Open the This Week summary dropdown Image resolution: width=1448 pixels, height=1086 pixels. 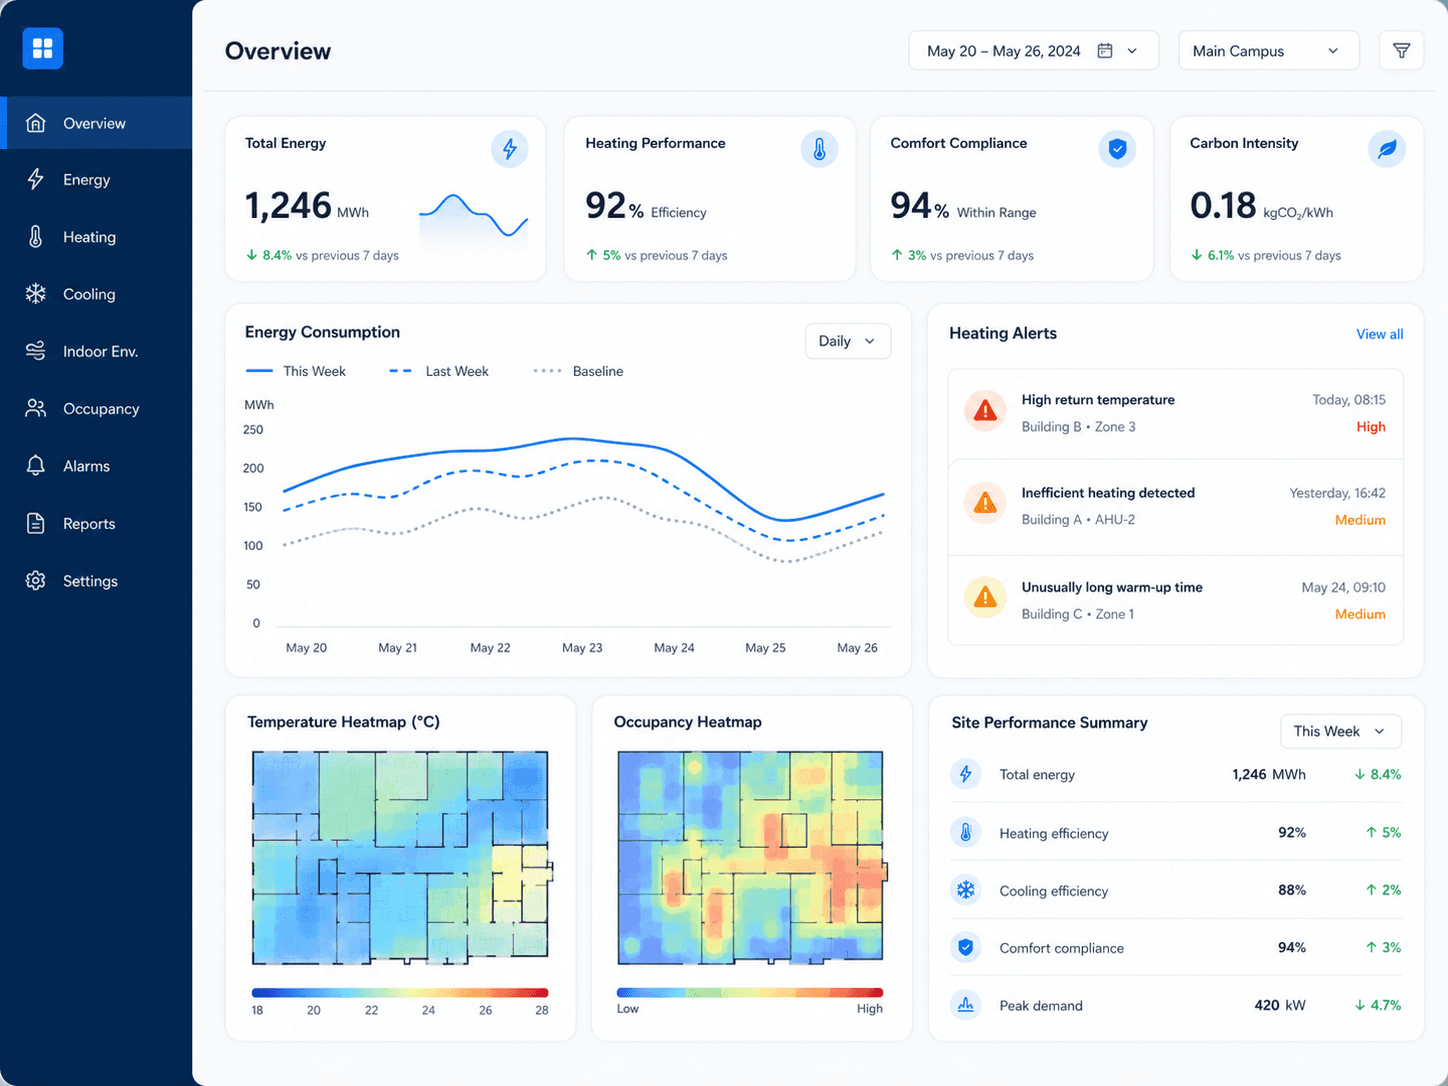[x=1340, y=731]
